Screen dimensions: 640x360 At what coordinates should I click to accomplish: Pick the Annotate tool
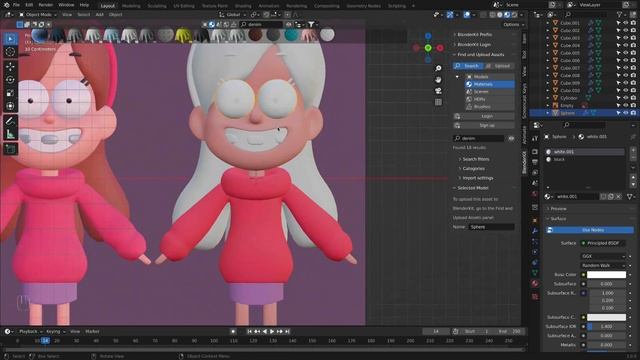click(x=11, y=121)
